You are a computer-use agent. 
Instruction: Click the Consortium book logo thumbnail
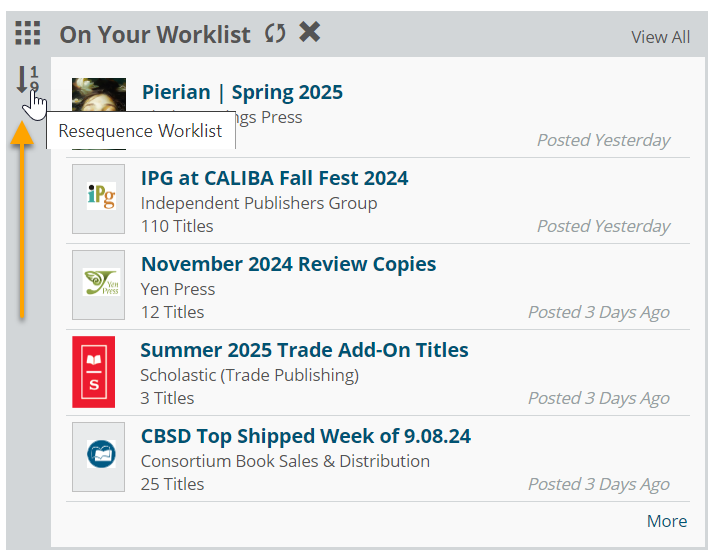tap(99, 457)
